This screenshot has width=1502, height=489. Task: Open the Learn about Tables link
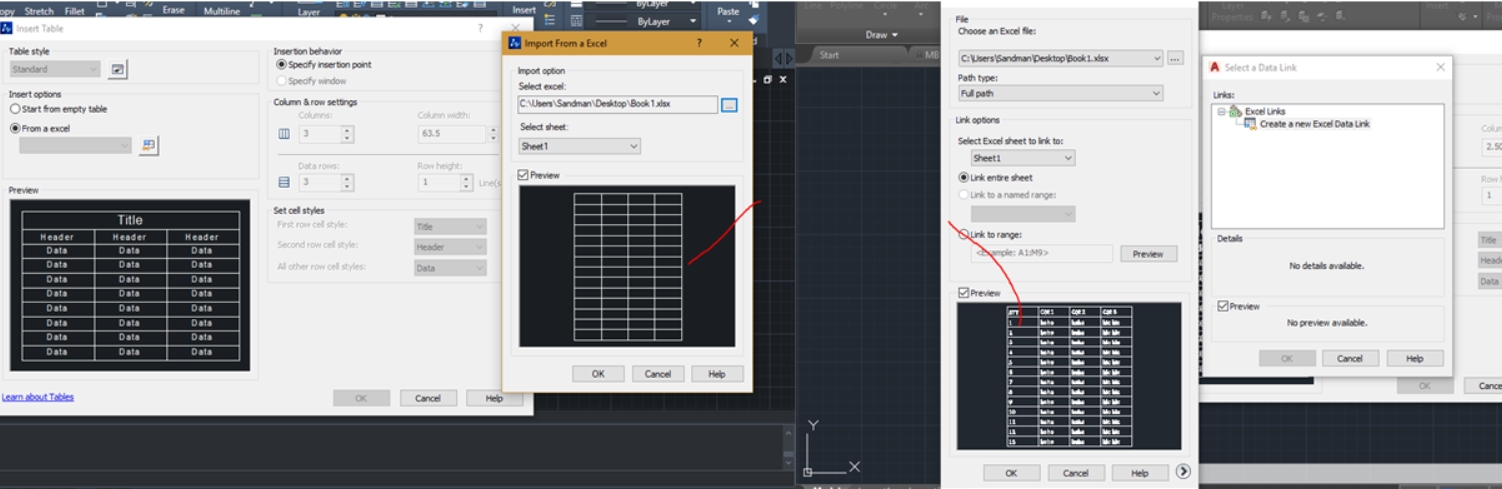[38, 397]
